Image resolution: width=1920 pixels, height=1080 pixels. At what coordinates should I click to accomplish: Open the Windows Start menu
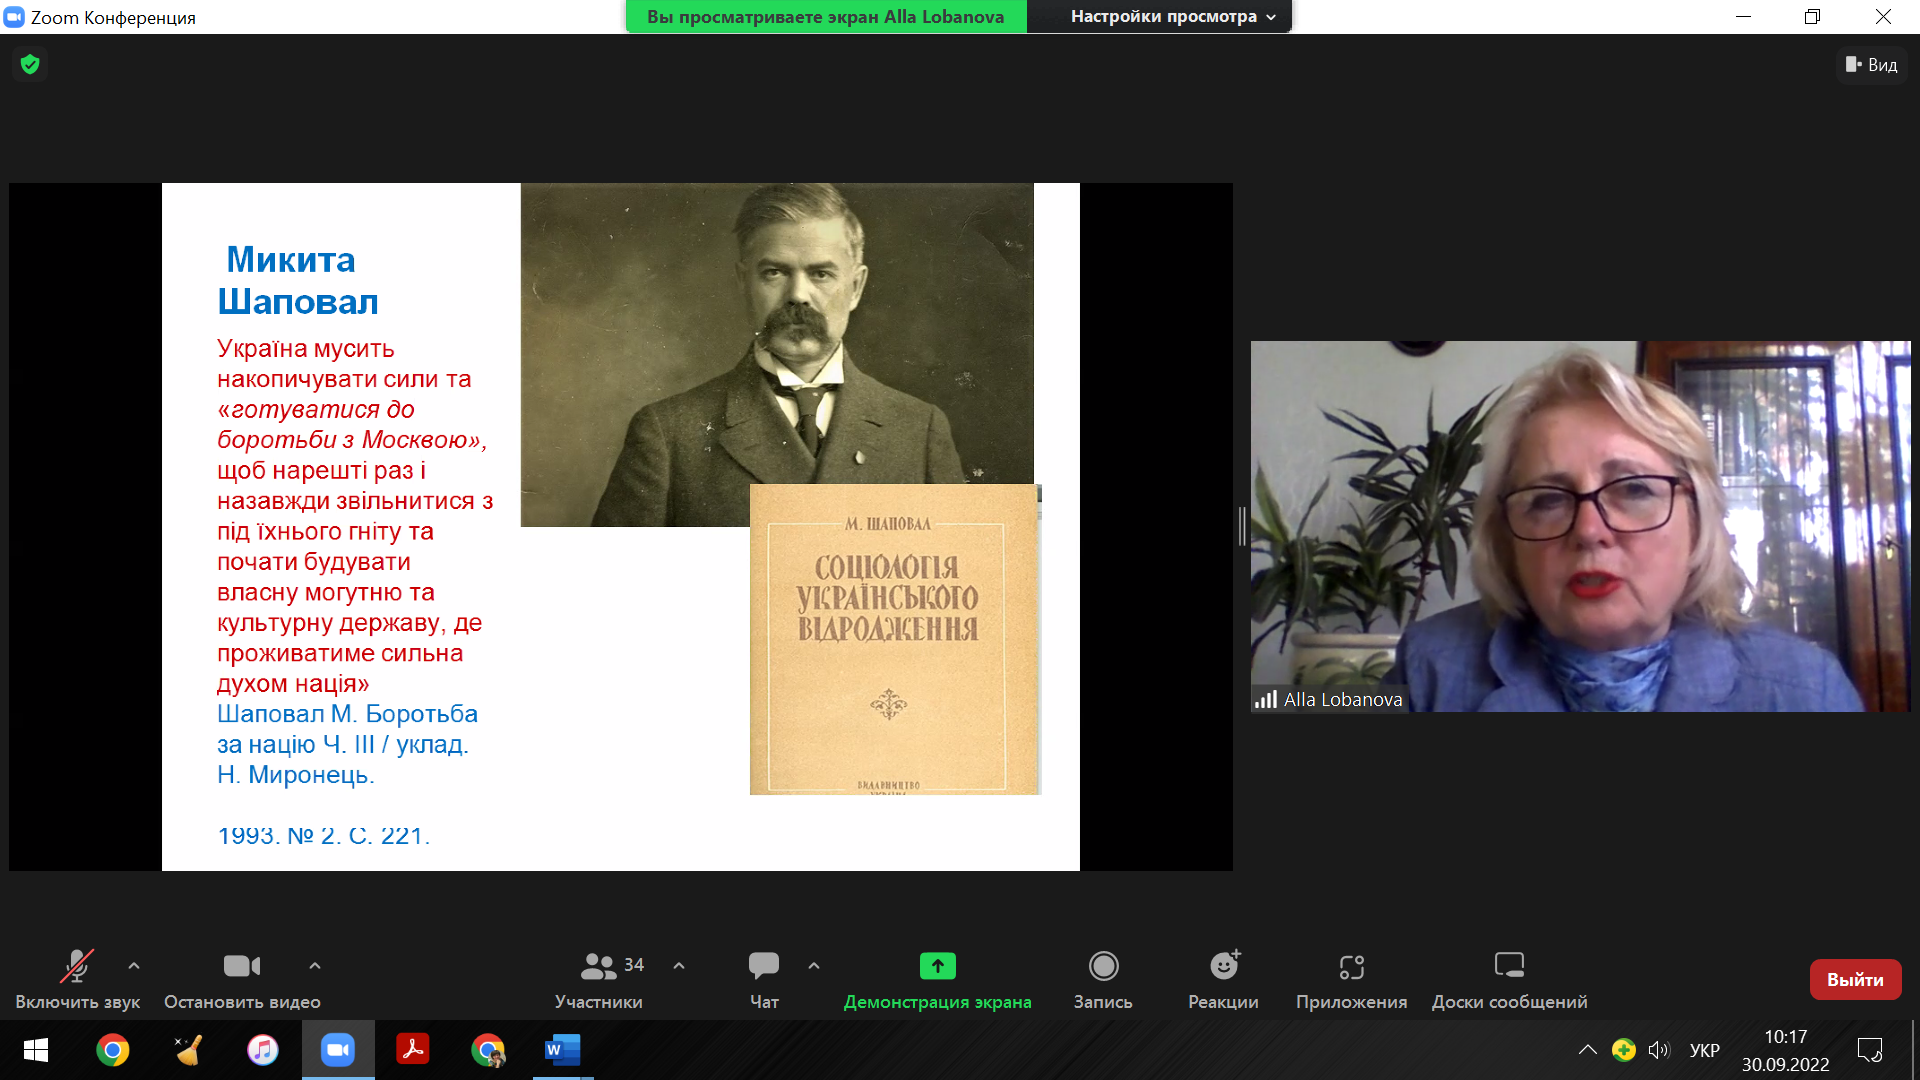(x=36, y=1050)
